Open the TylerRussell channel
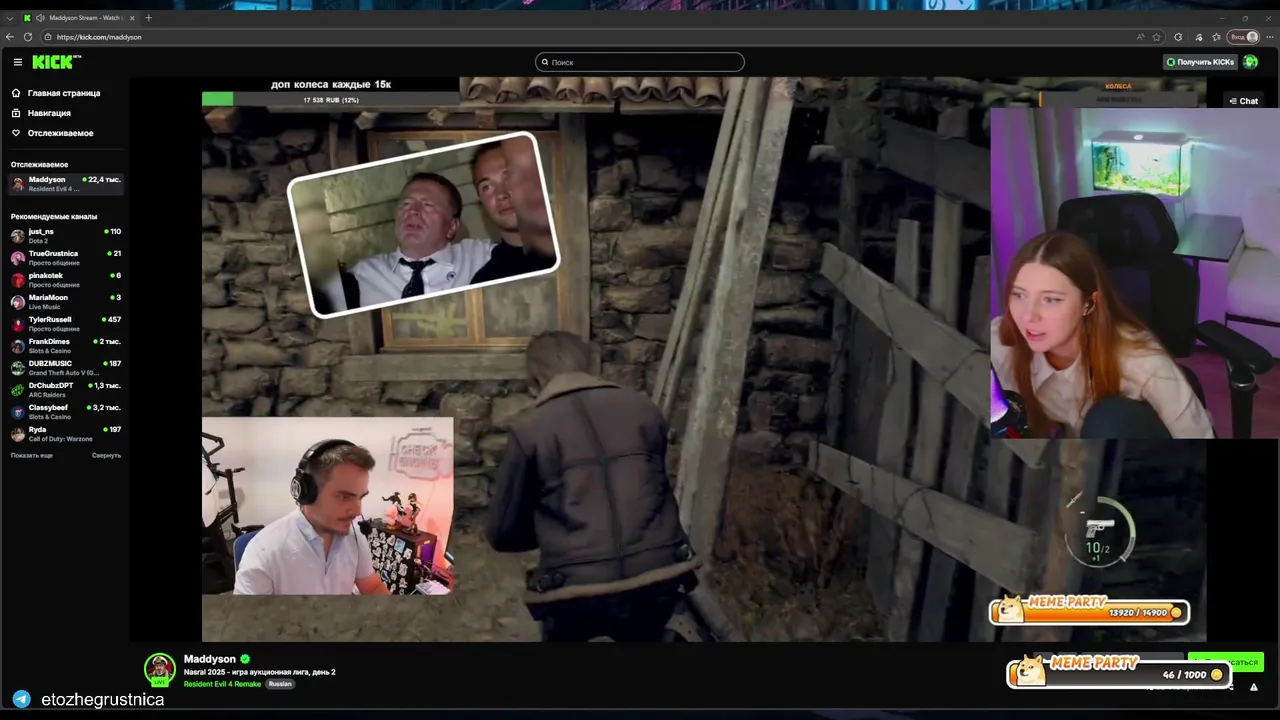Screen dimensions: 1280x720 tap(66, 324)
